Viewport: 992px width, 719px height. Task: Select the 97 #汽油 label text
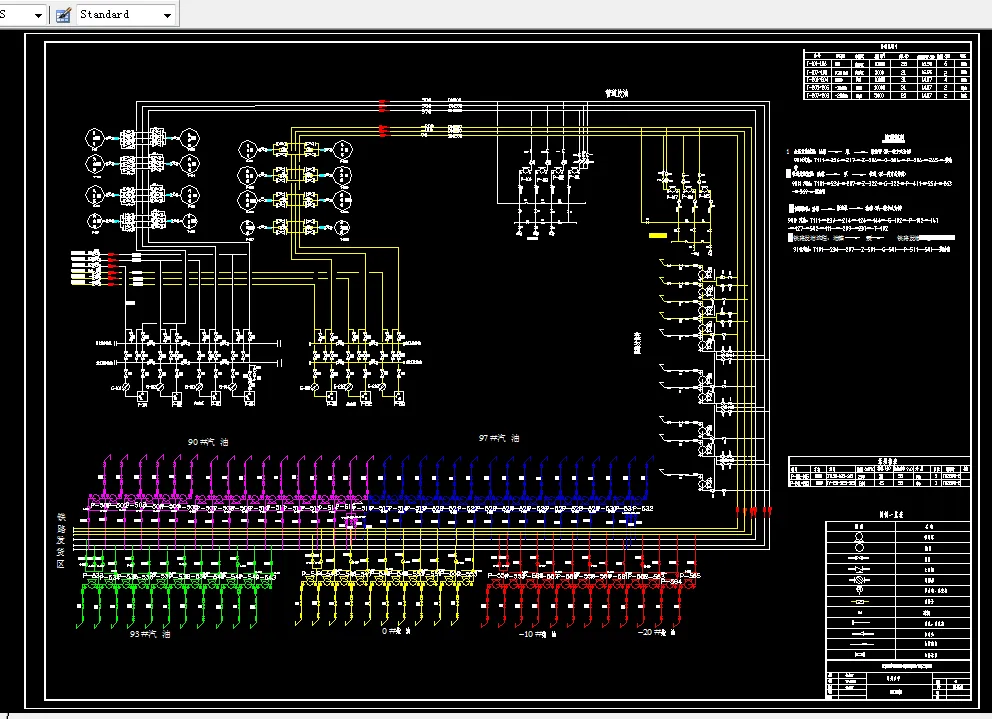click(499, 439)
